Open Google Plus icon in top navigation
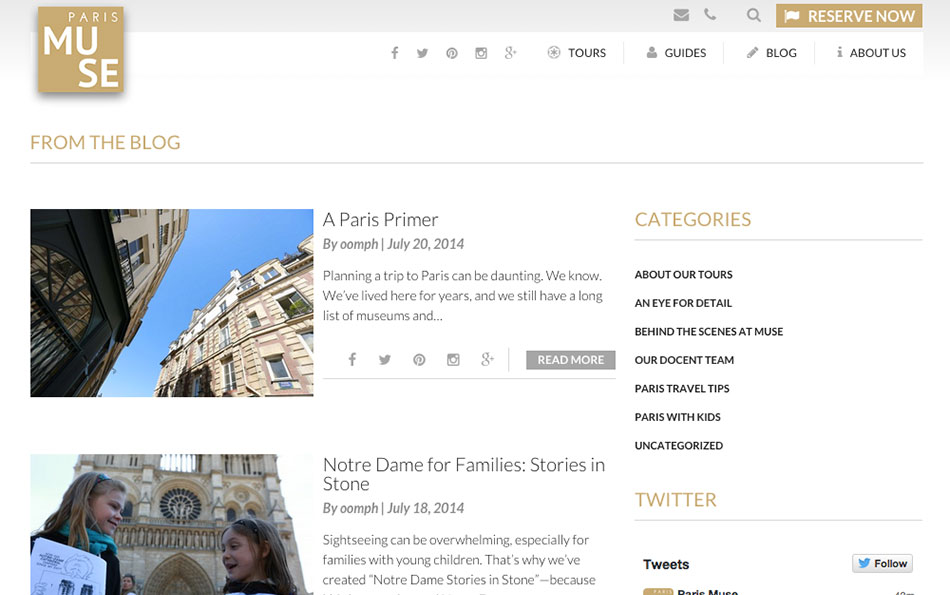The width and height of the screenshot is (950, 595). pyautogui.click(x=510, y=53)
